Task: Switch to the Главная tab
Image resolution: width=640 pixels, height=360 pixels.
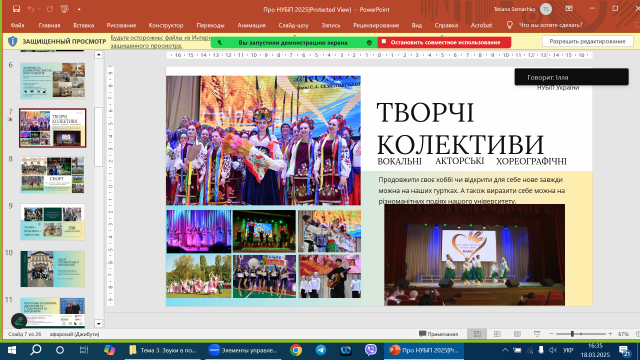Action: click(49, 25)
